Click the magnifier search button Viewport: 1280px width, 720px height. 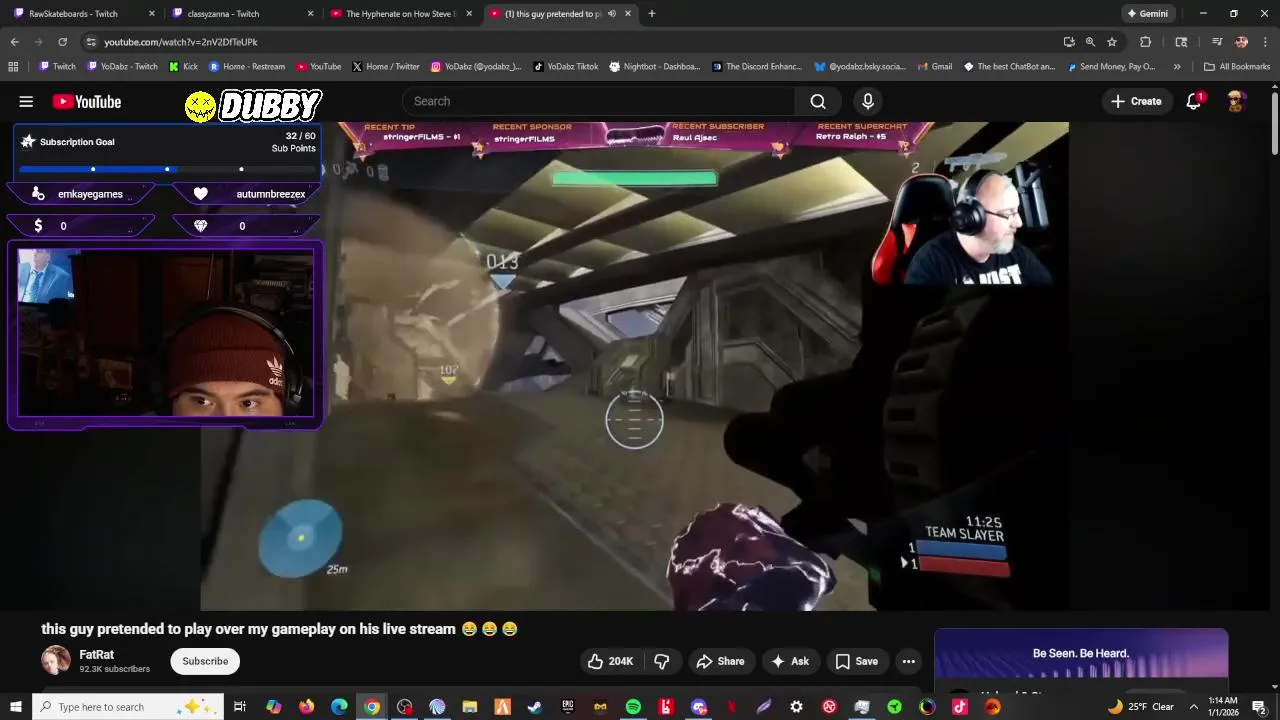point(818,101)
